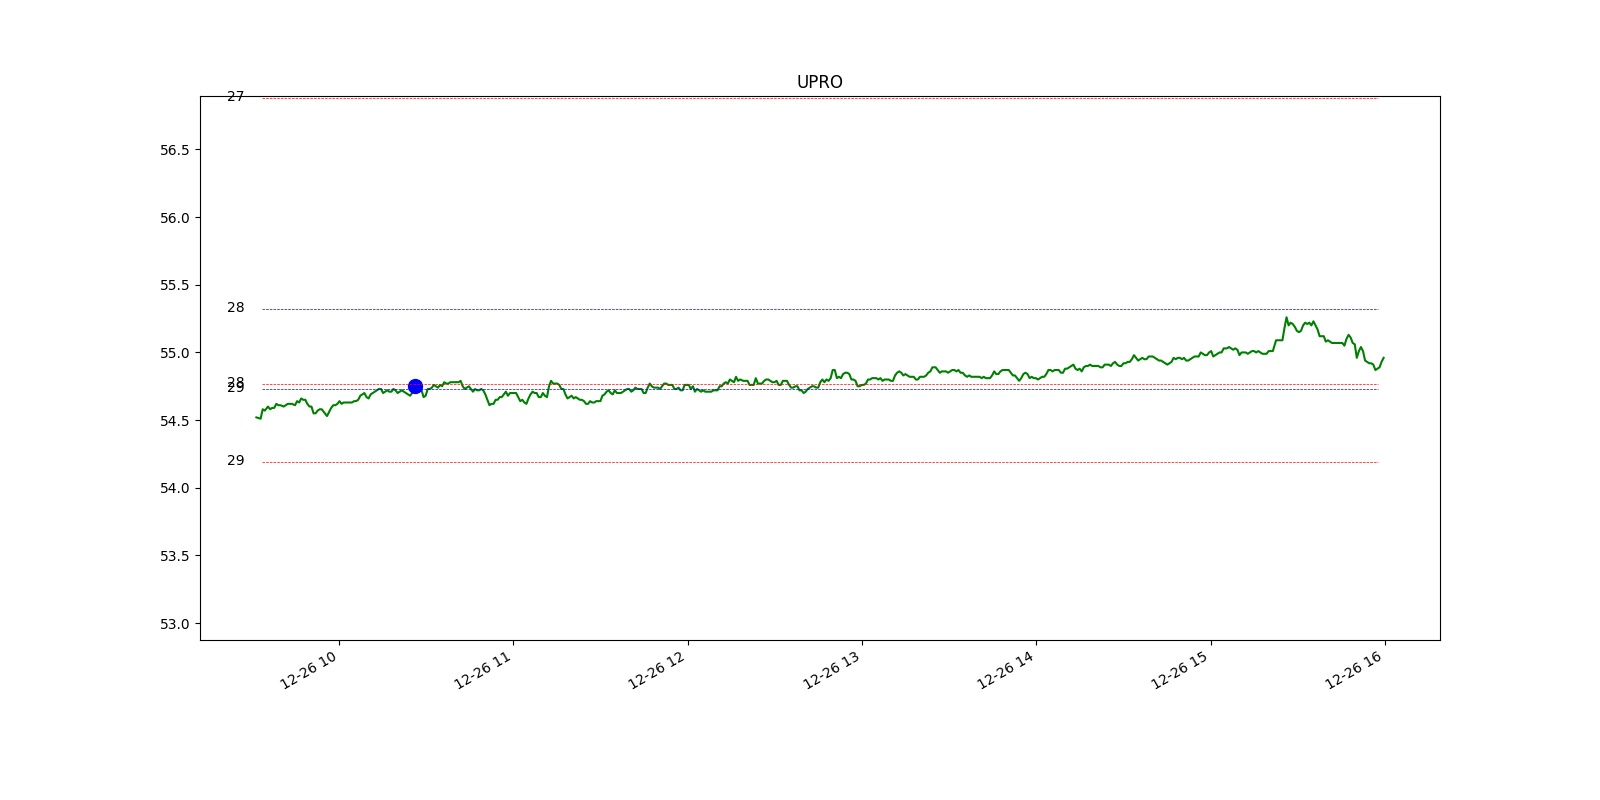
Task: Select the 54.5 y-axis tick label
Action: tap(175, 421)
